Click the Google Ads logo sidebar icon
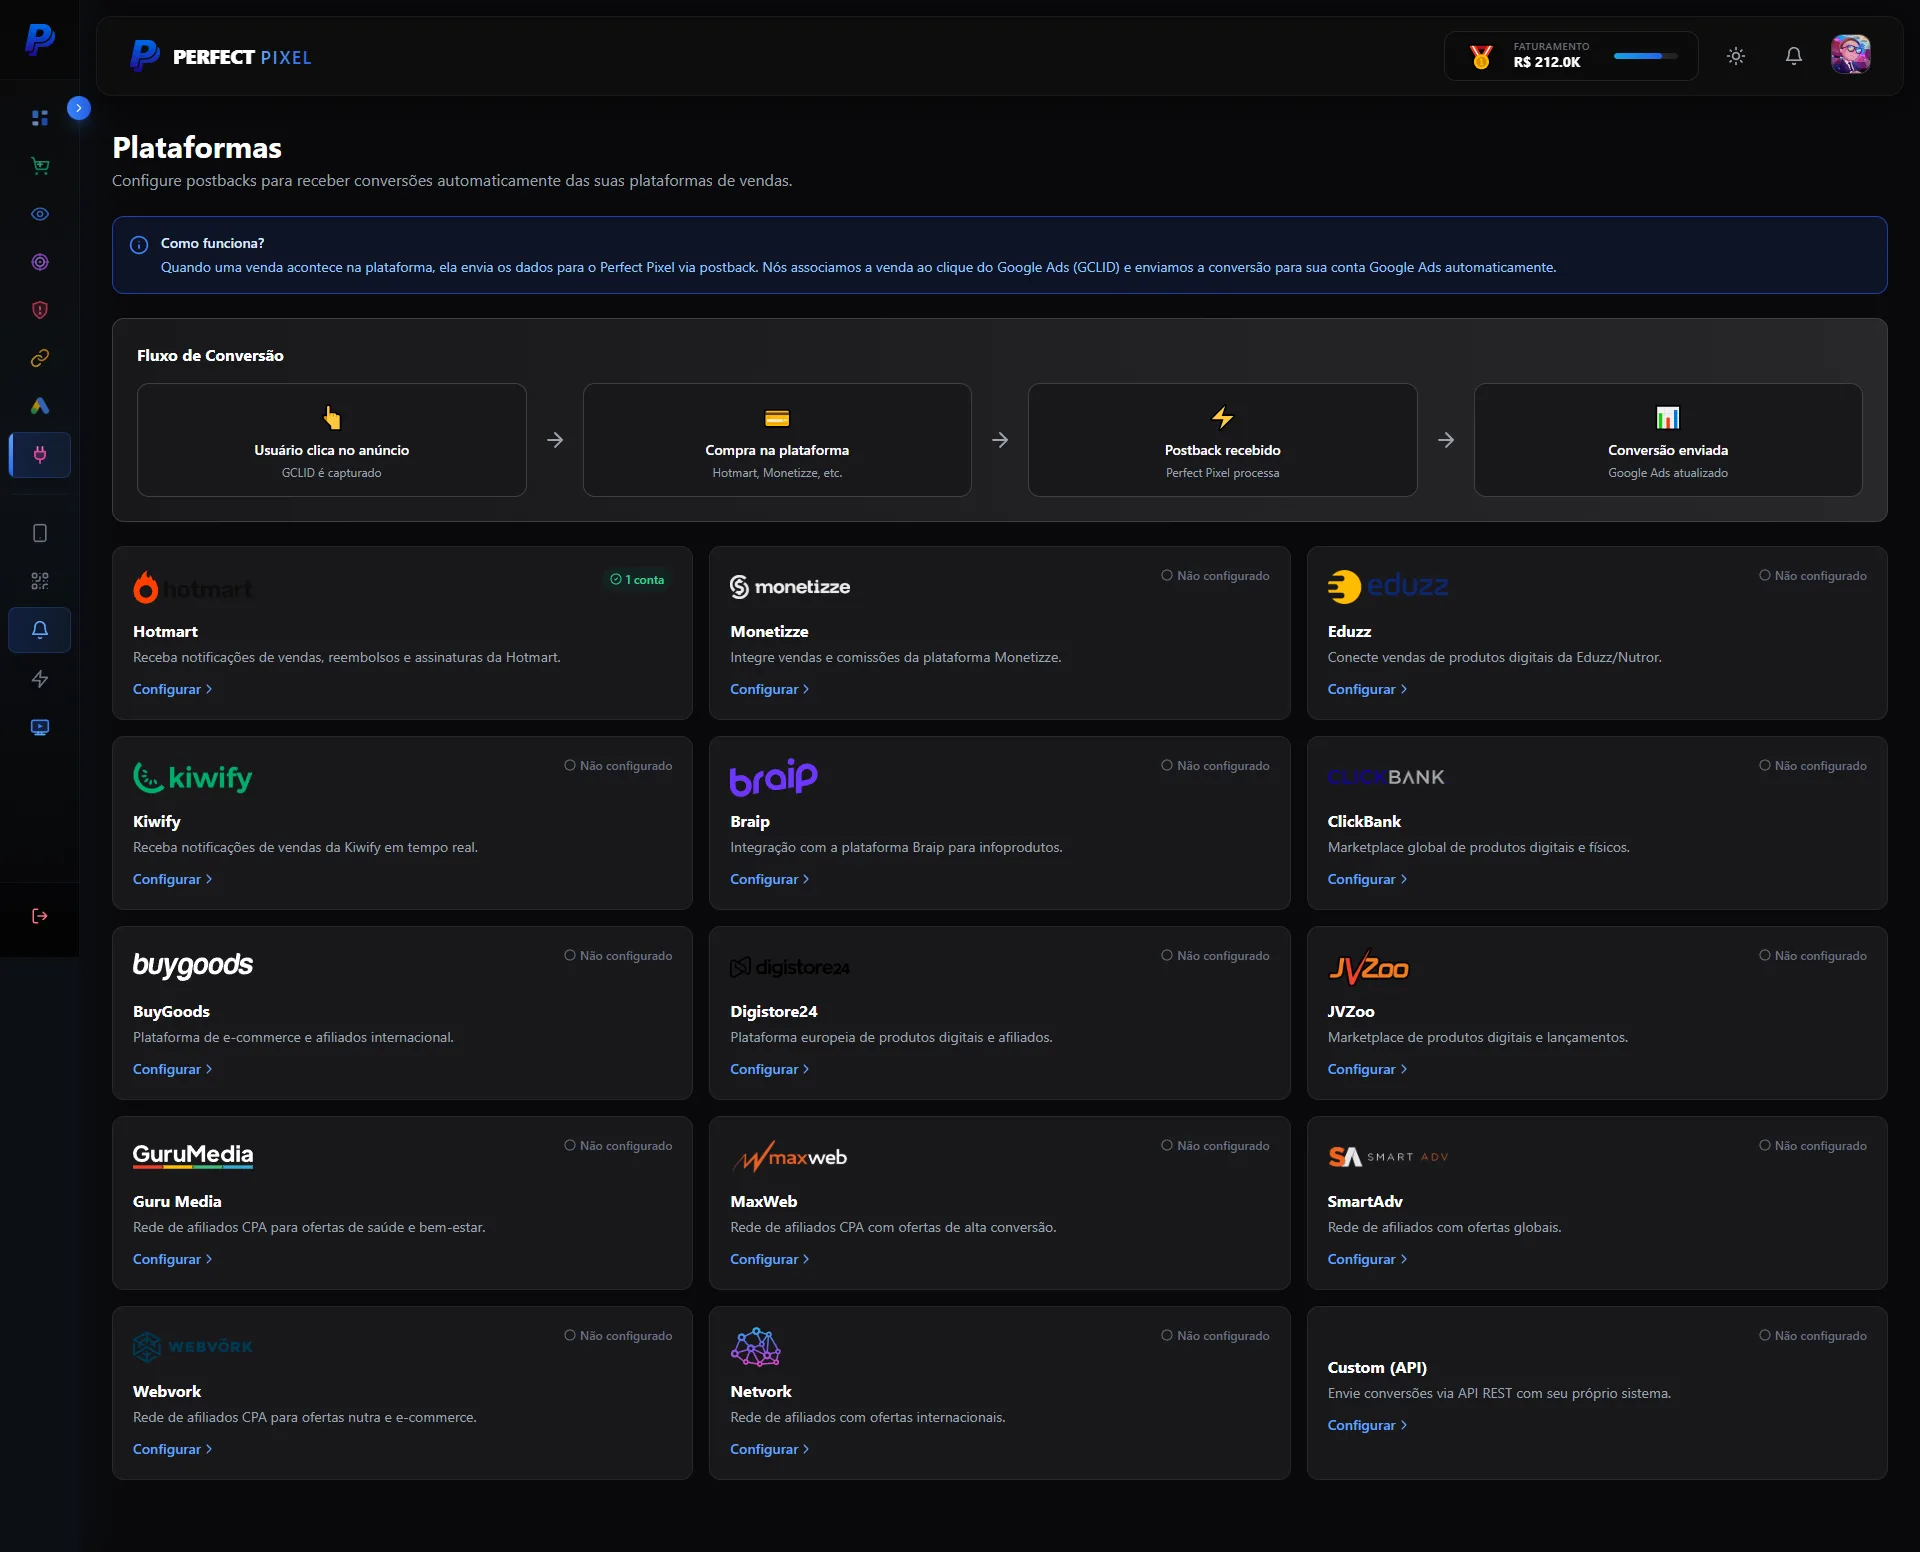The height and width of the screenshot is (1552, 1920). pyautogui.click(x=40, y=406)
